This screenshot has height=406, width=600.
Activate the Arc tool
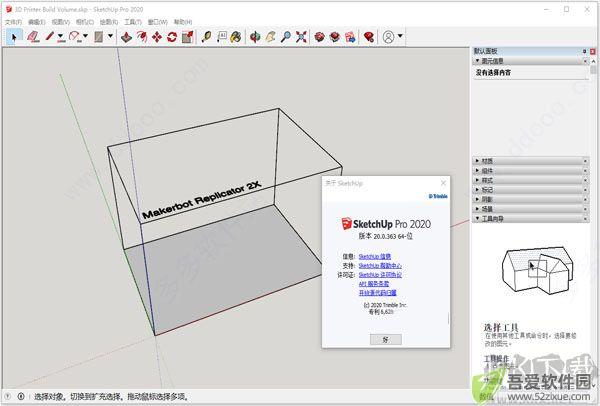(x=74, y=37)
